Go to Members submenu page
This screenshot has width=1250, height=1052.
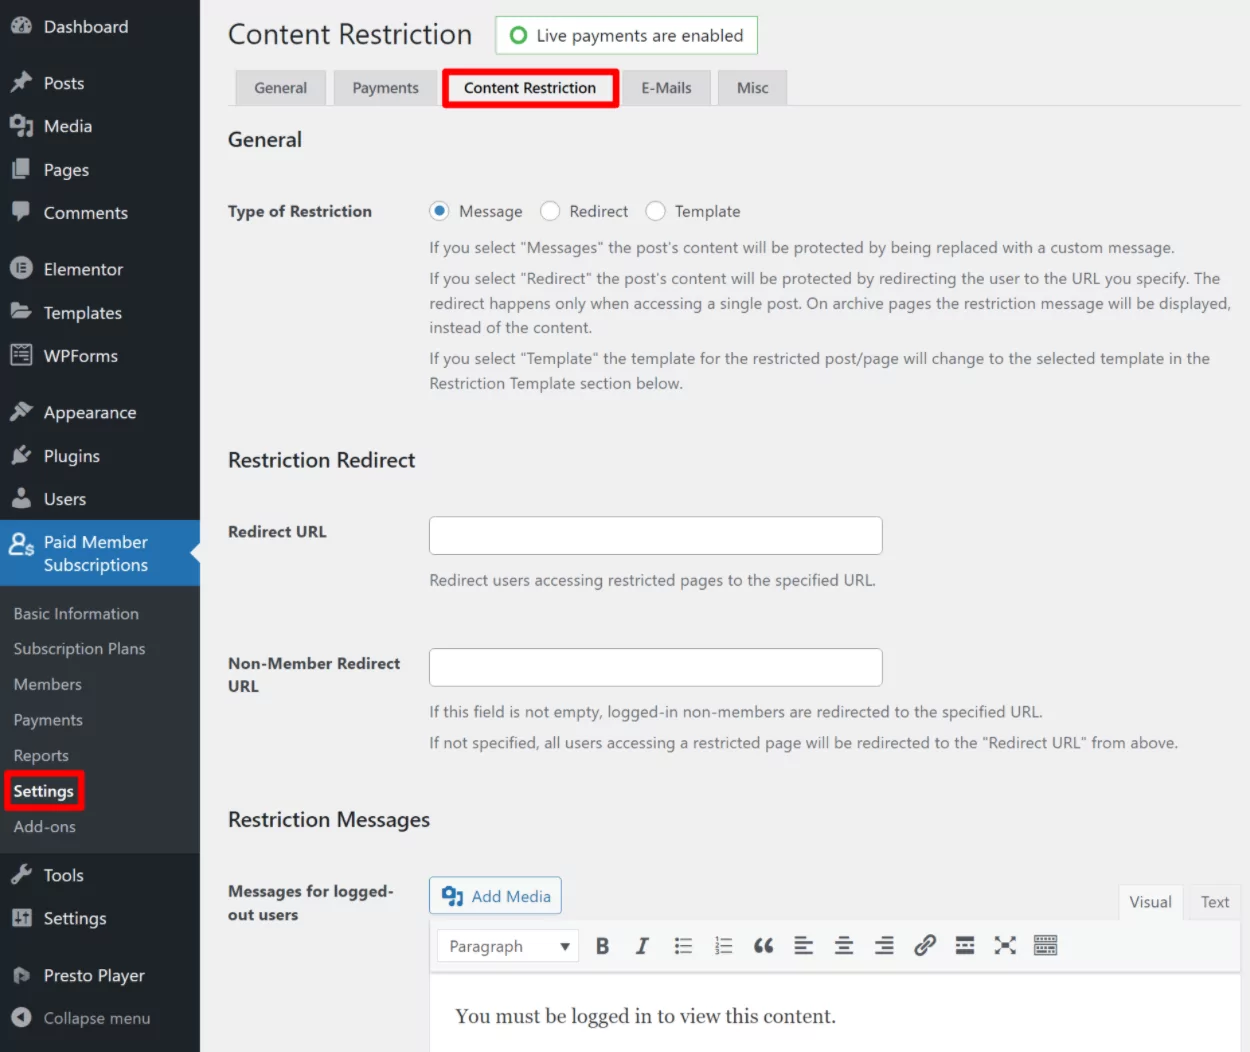(48, 685)
